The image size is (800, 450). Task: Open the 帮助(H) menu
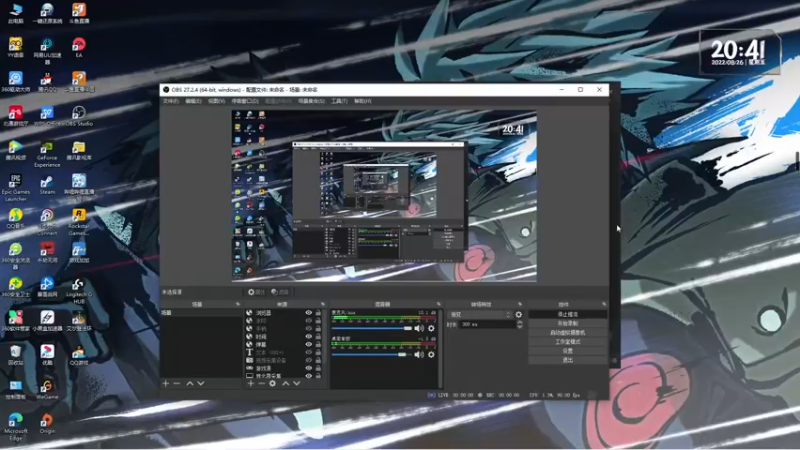point(363,101)
